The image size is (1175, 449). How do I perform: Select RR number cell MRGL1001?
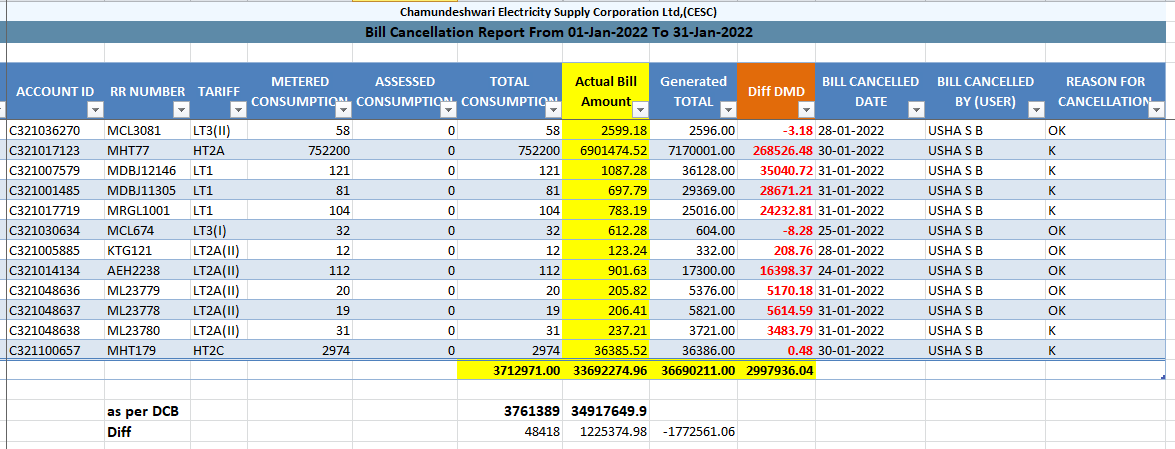point(147,211)
